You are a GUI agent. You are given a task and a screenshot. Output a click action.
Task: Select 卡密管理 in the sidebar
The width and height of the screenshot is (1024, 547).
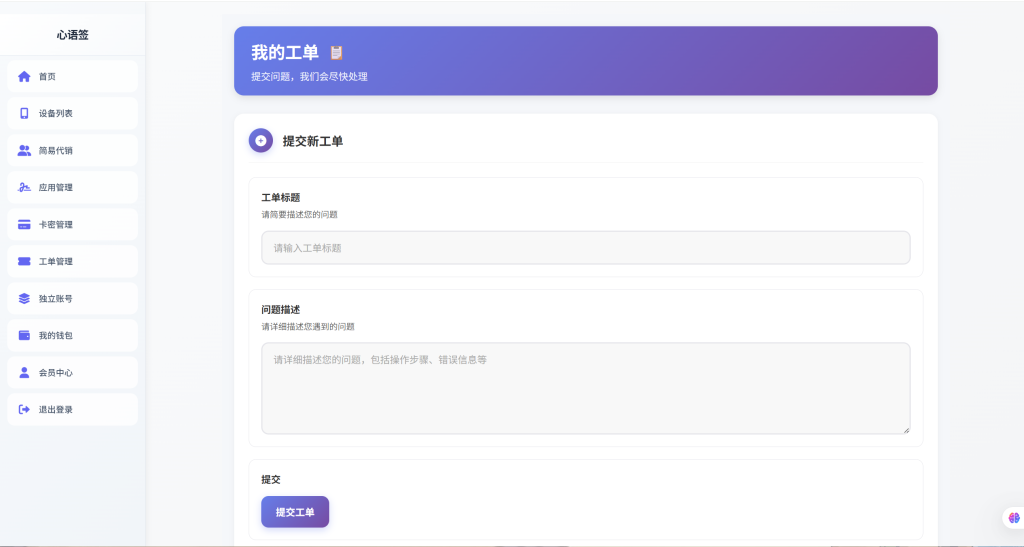point(72,225)
